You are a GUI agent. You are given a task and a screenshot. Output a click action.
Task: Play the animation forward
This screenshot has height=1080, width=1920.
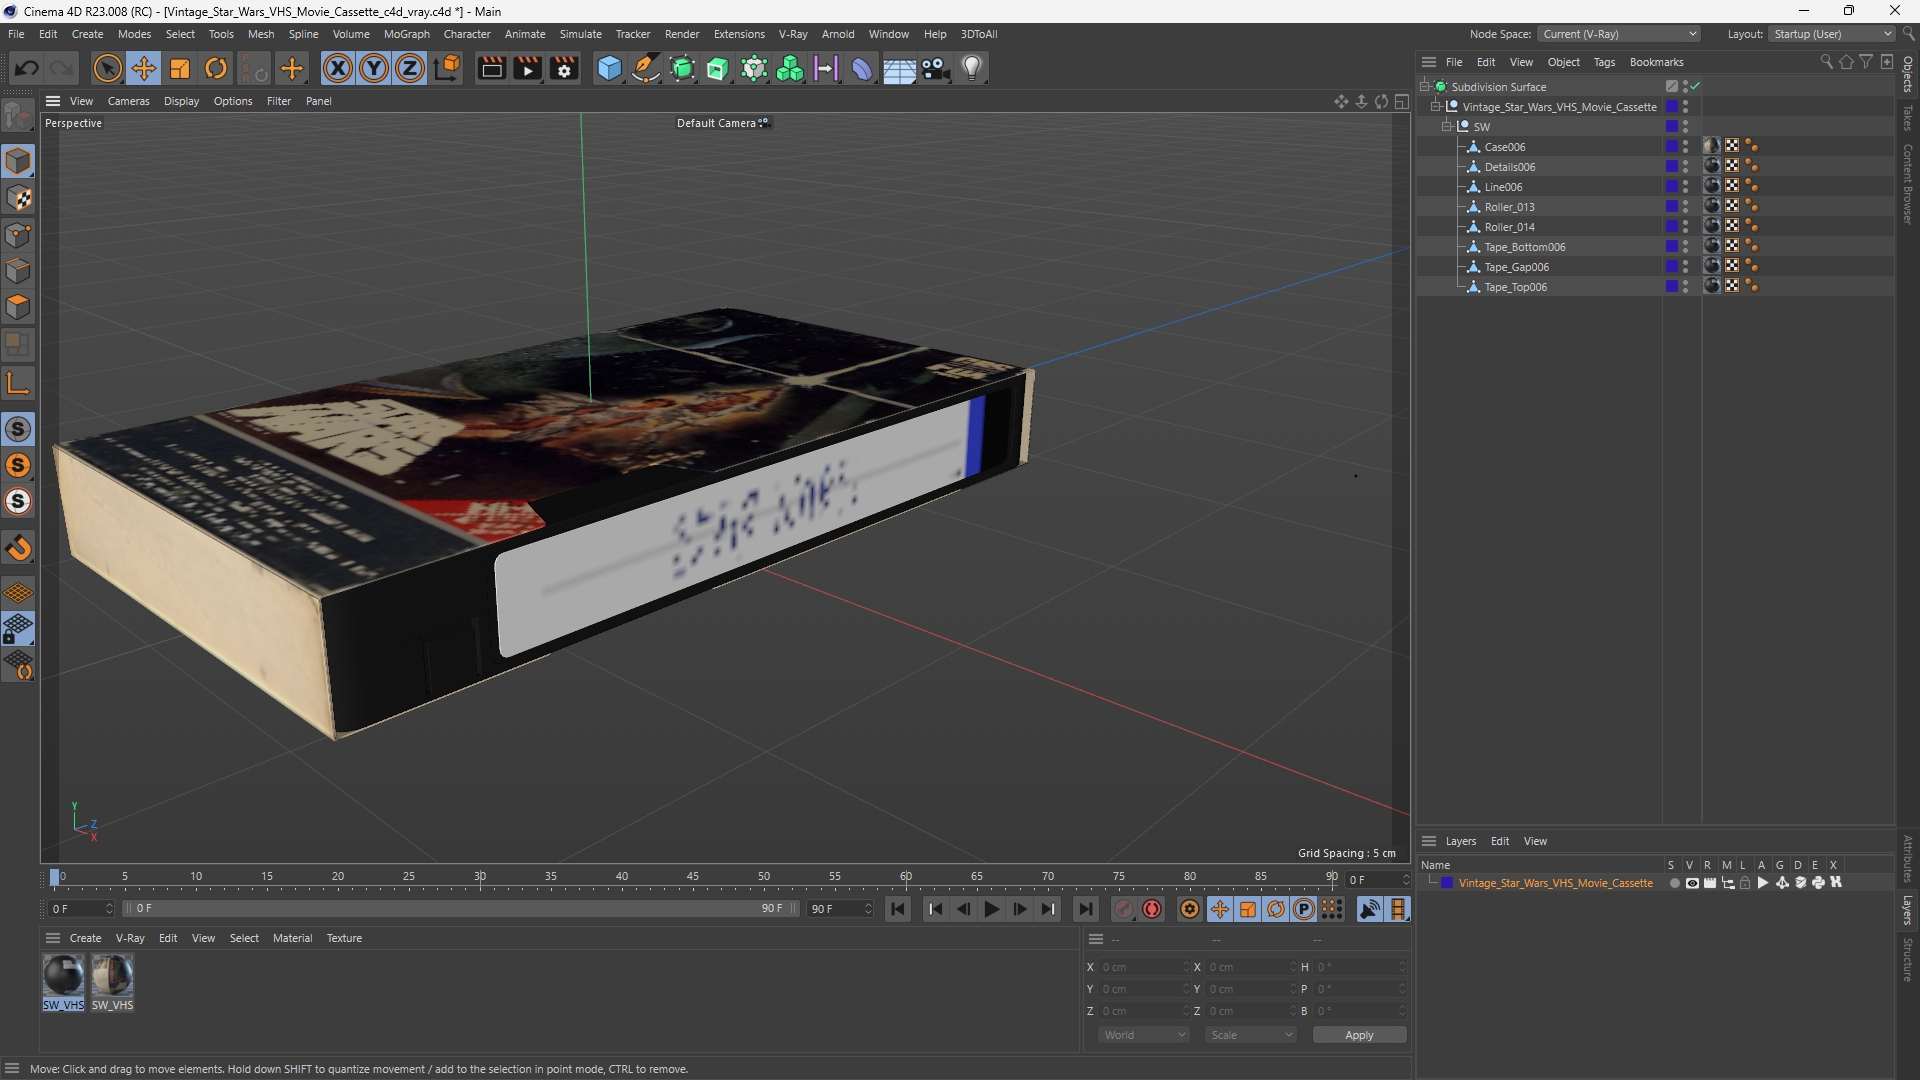coord(991,909)
